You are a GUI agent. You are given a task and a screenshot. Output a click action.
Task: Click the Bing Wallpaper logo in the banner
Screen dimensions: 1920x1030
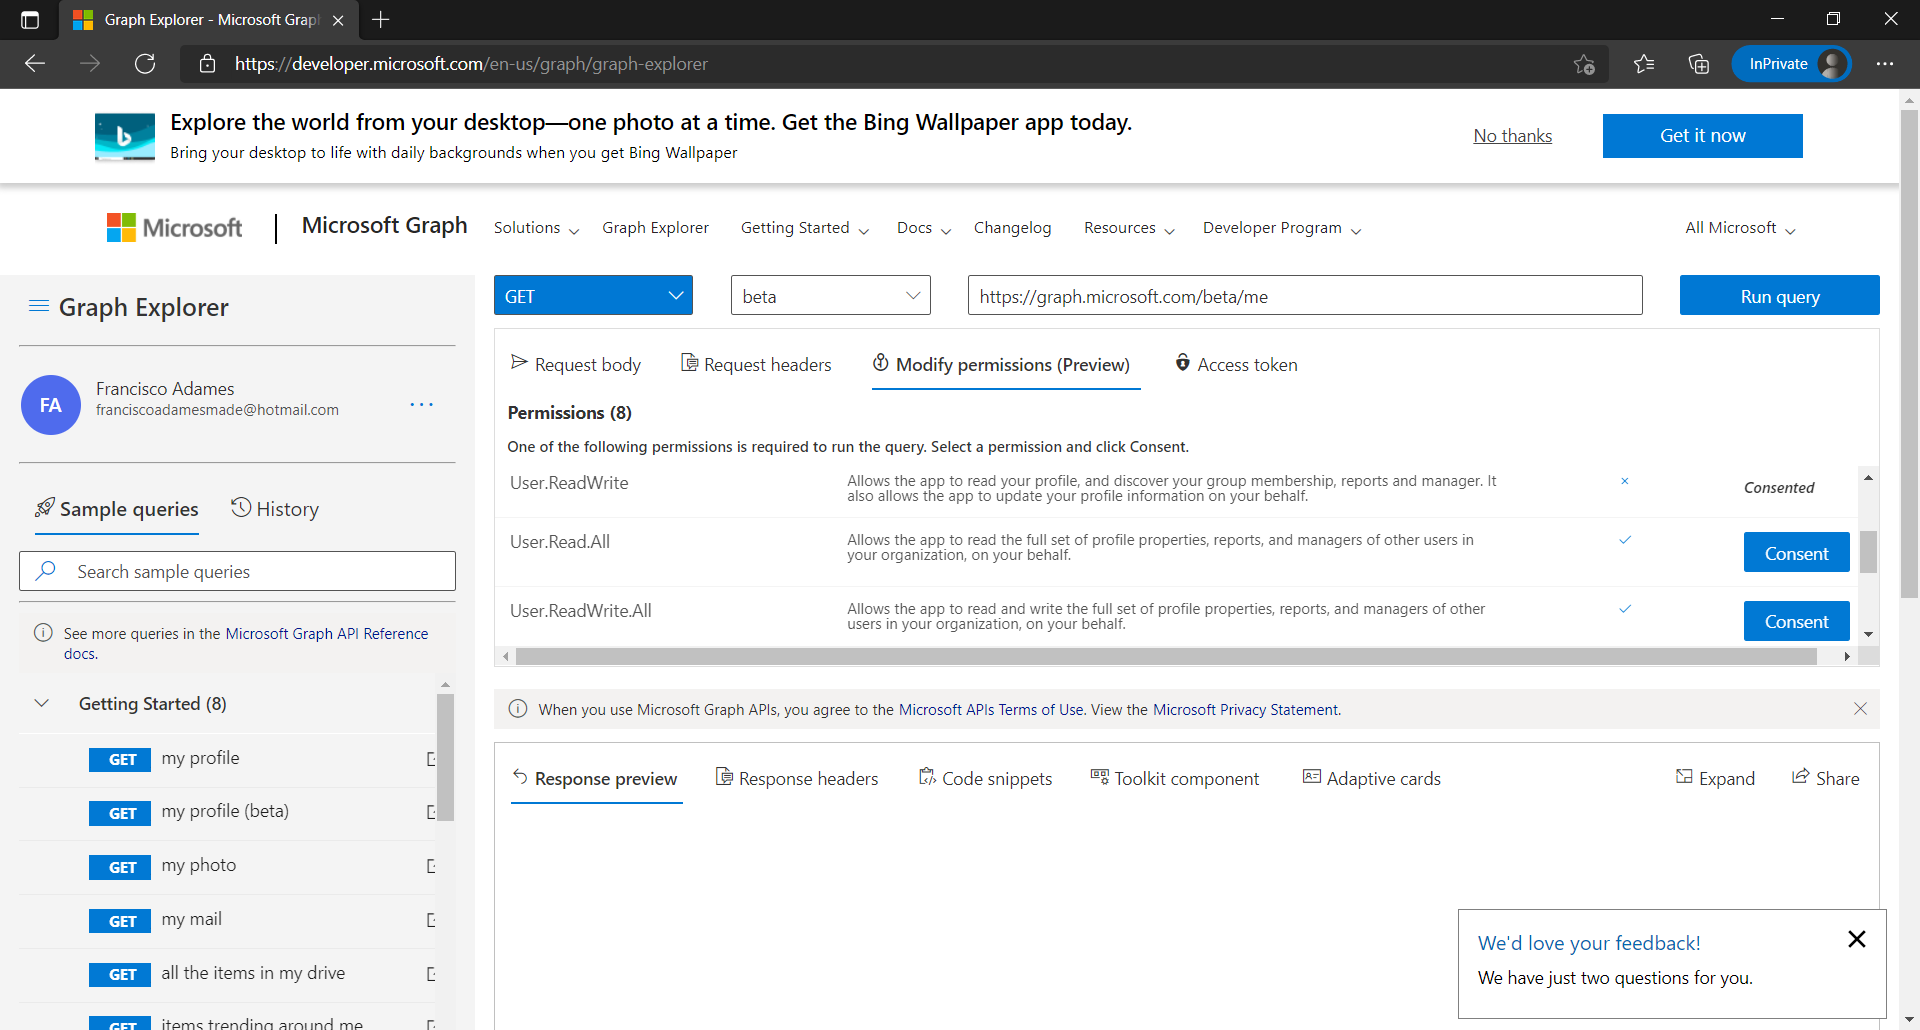pyautogui.click(x=124, y=136)
